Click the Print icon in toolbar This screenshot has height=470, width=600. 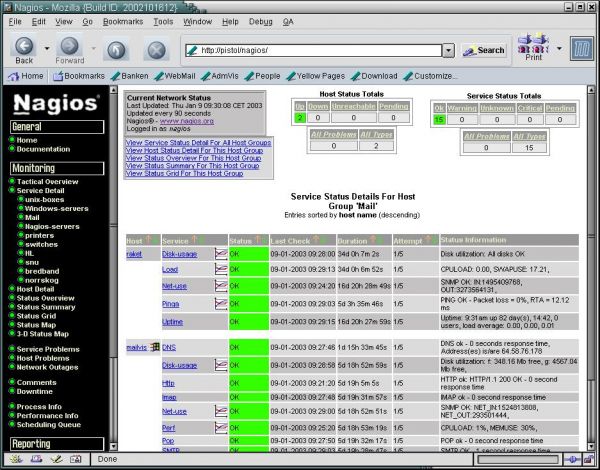point(534,48)
